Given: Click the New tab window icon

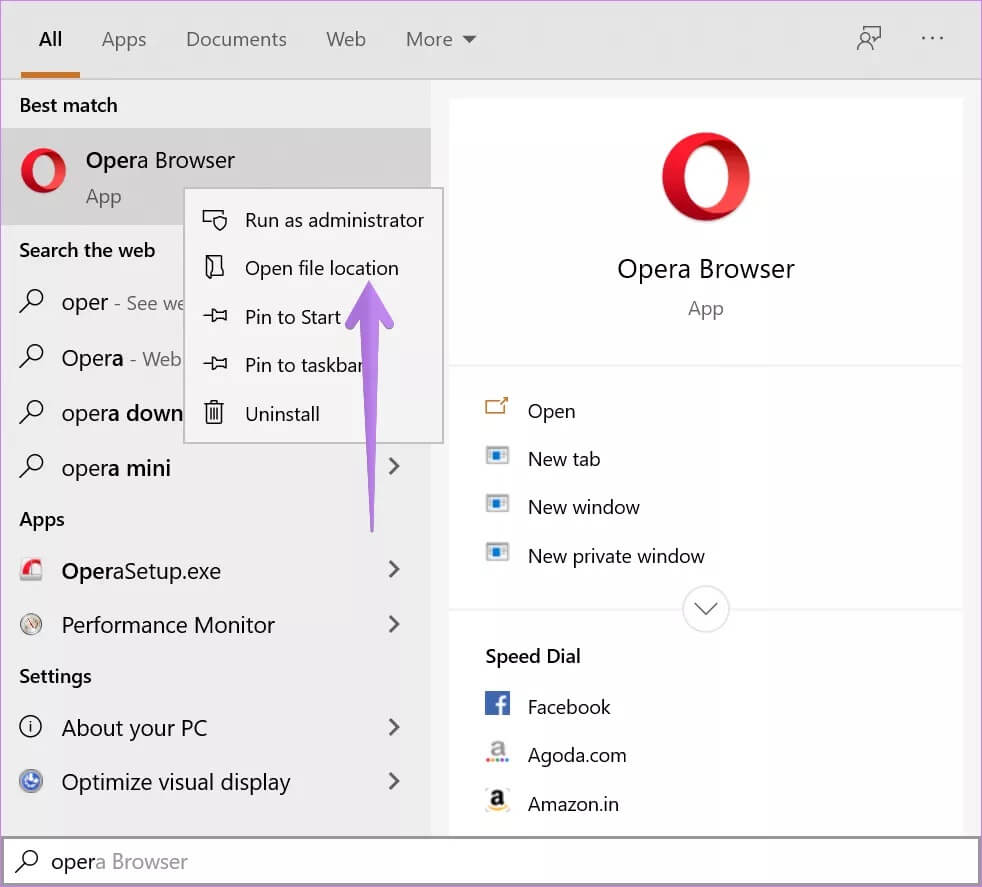Looking at the screenshot, I should click(497, 455).
